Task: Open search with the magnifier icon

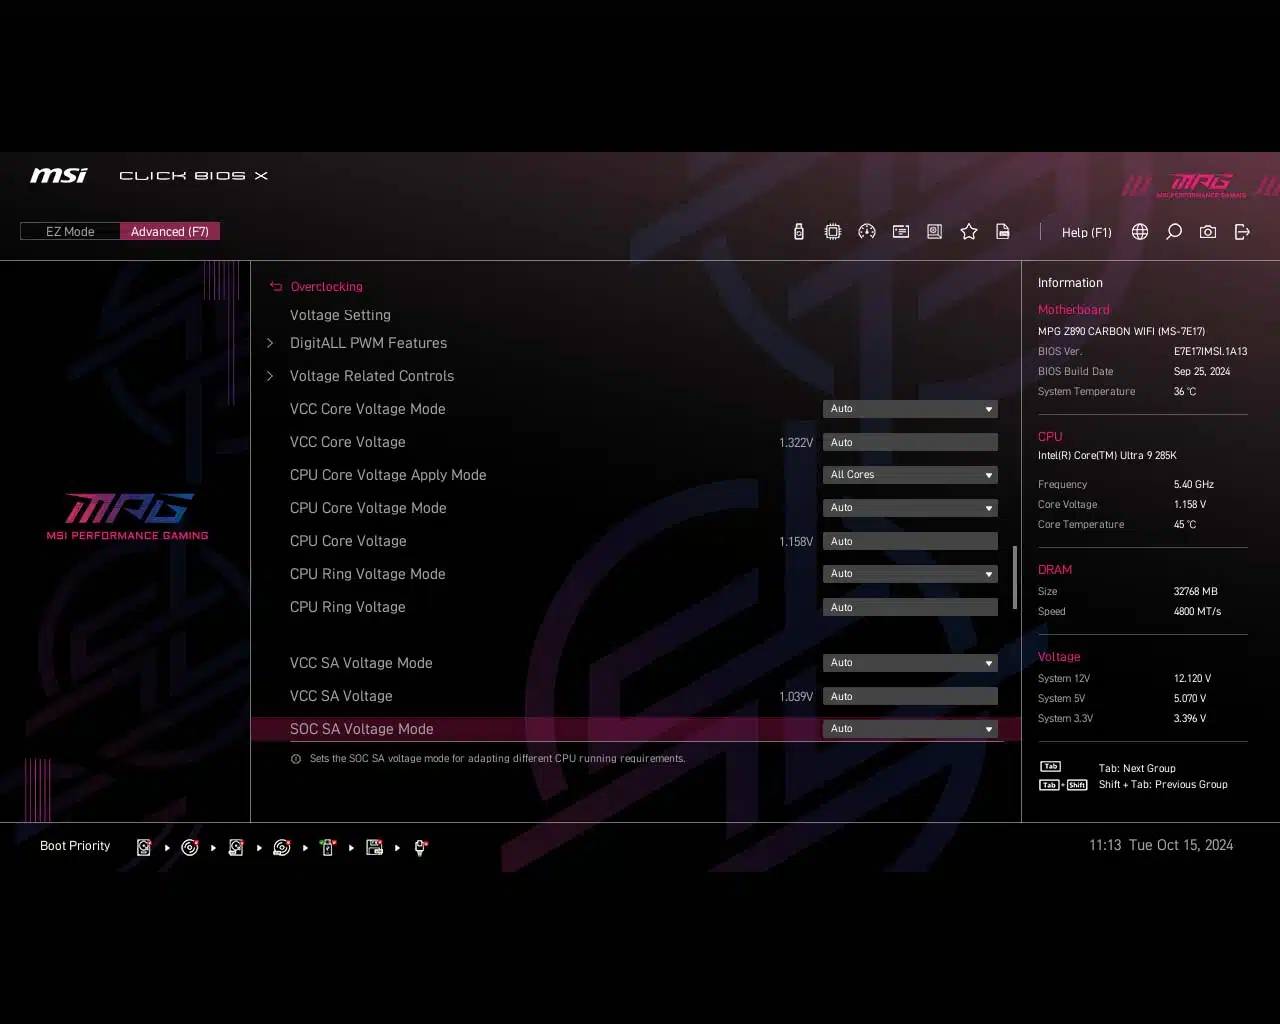Action: [1174, 232]
